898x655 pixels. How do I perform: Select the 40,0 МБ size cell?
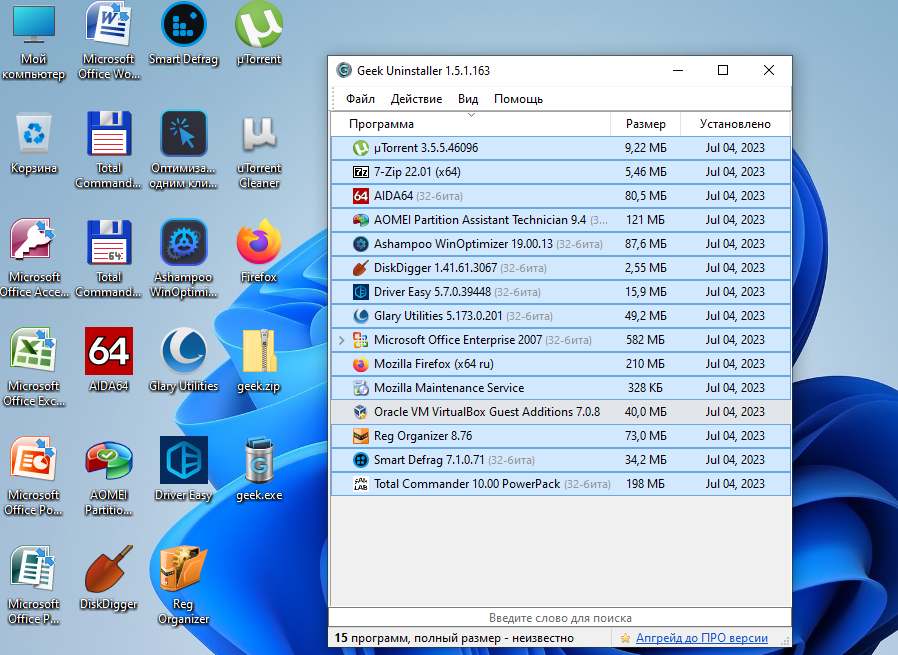pos(645,412)
